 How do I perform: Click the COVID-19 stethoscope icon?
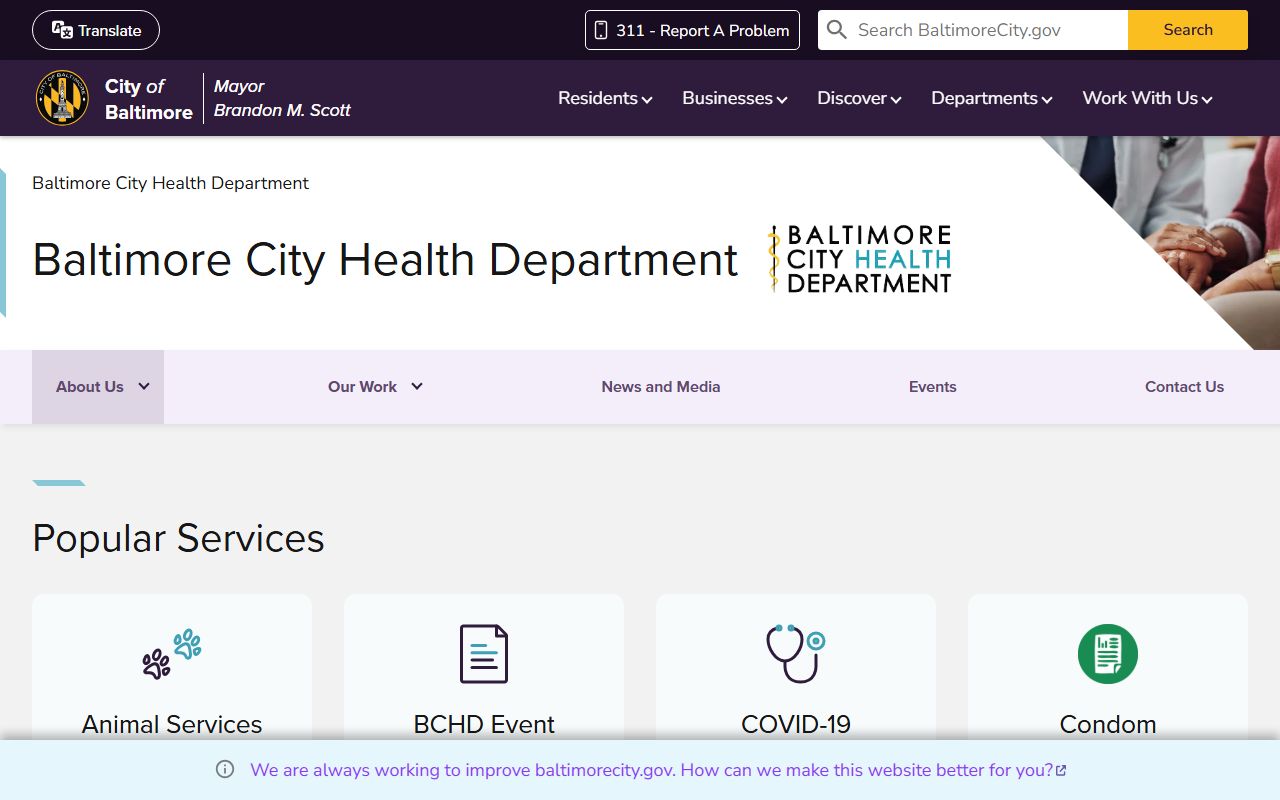(795, 654)
